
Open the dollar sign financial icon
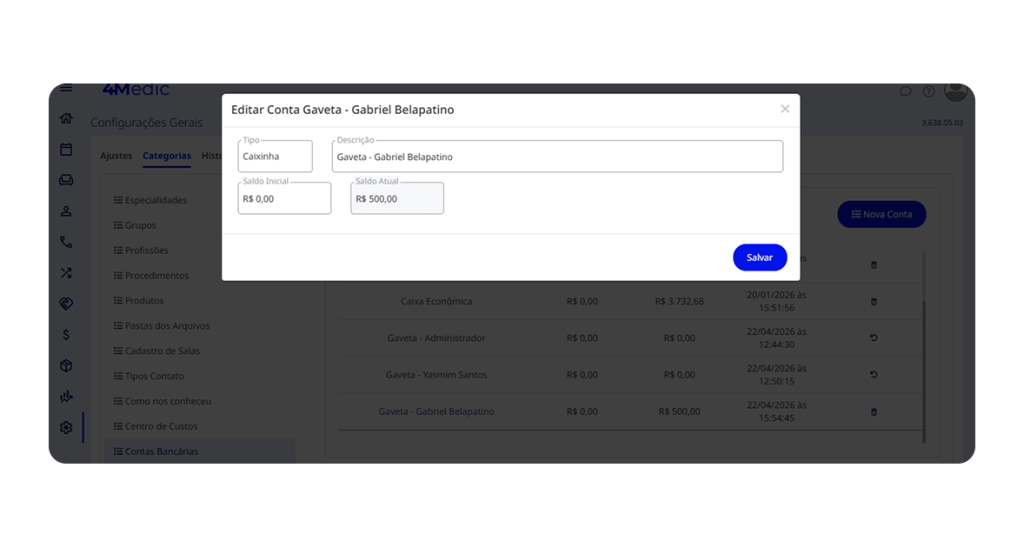(x=66, y=334)
